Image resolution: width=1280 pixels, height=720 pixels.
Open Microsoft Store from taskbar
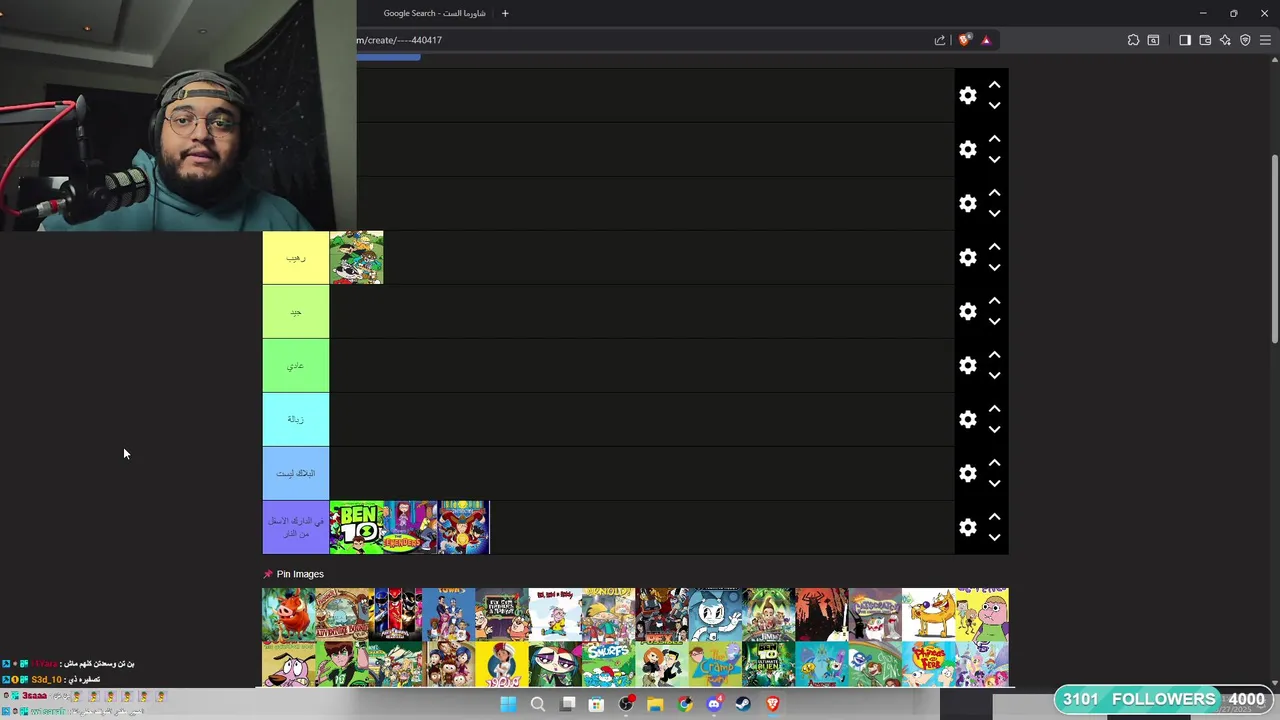point(596,704)
